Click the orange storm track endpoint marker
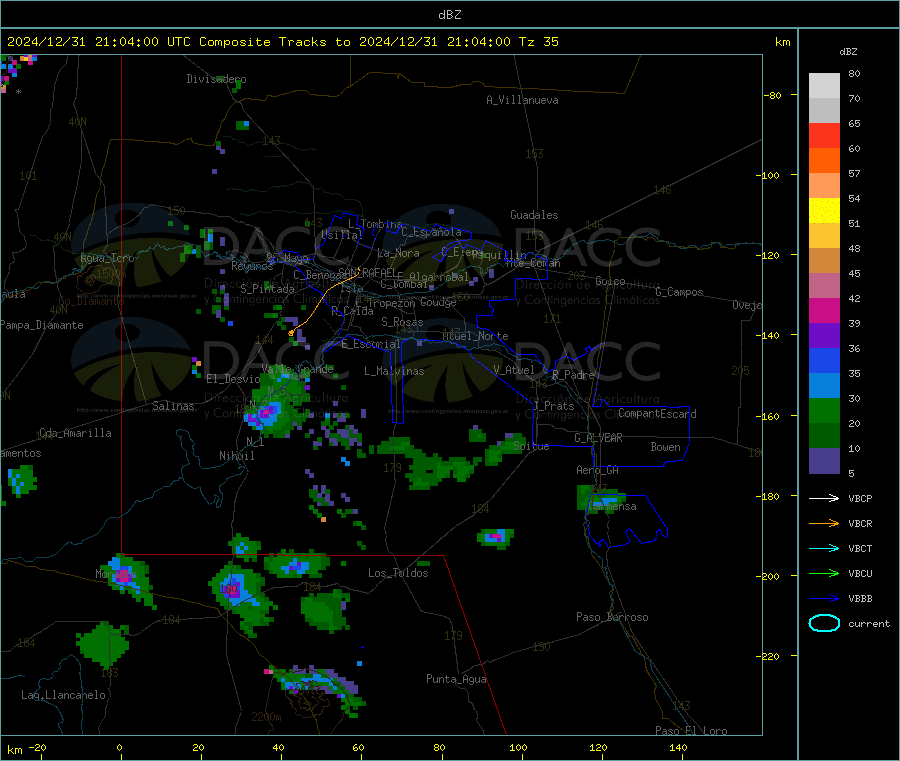 291,332
